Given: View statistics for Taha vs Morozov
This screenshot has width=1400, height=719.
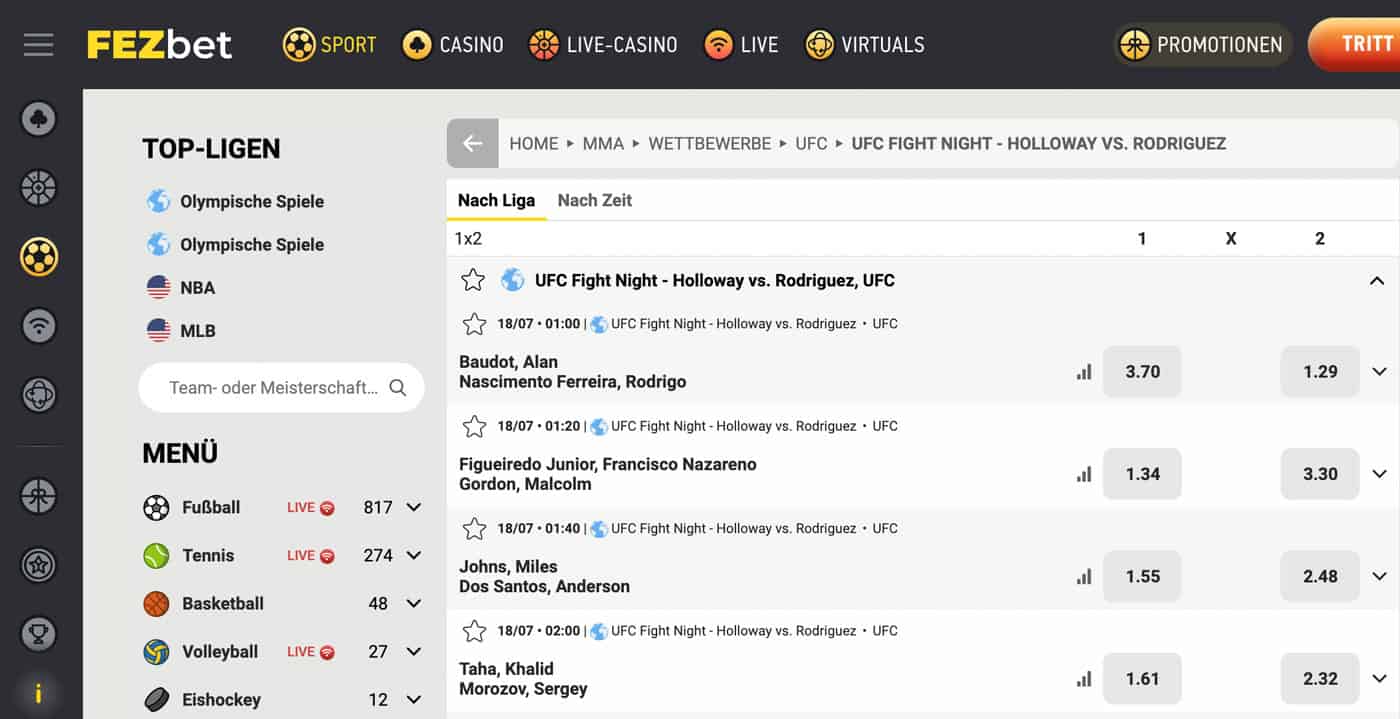Looking at the screenshot, I should (1084, 679).
